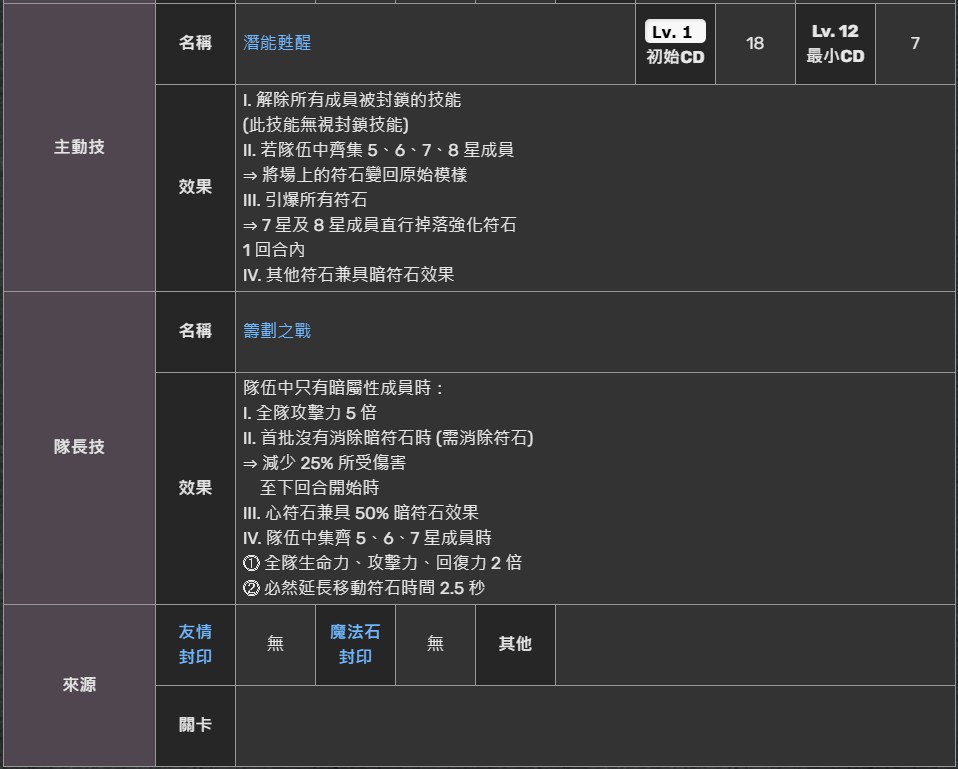Open the 潛能甦醒 active skill link
Image resolution: width=958 pixels, height=769 pixels.
277,43
